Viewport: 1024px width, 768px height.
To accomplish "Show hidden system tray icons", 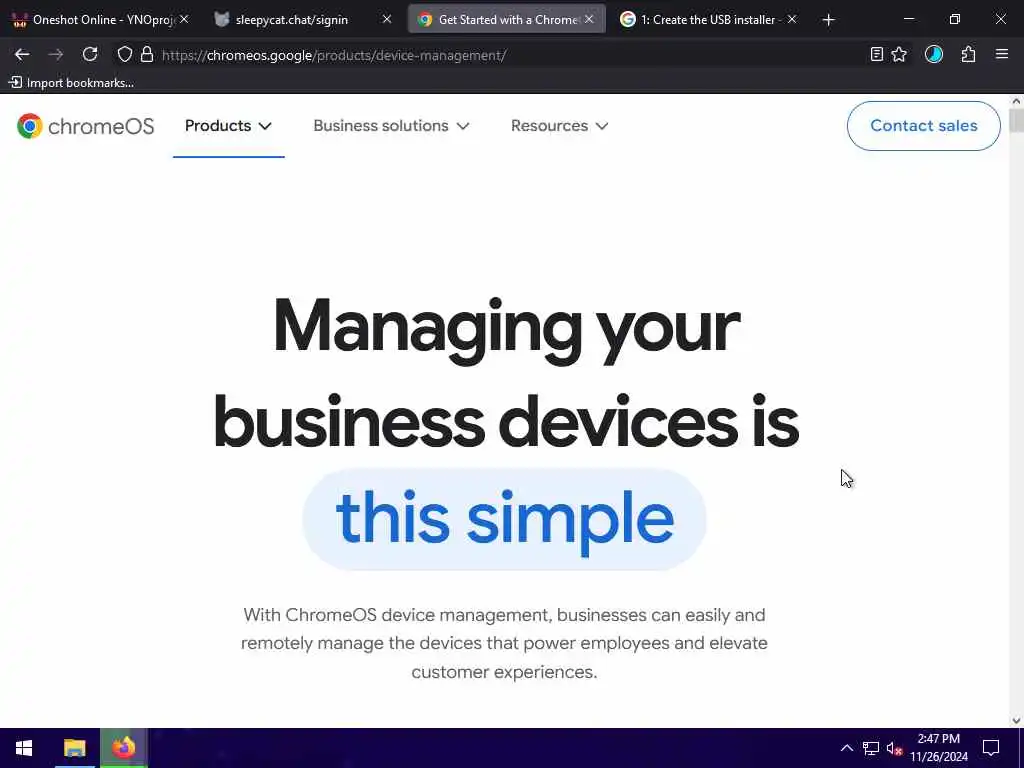I will coord(846,748).
